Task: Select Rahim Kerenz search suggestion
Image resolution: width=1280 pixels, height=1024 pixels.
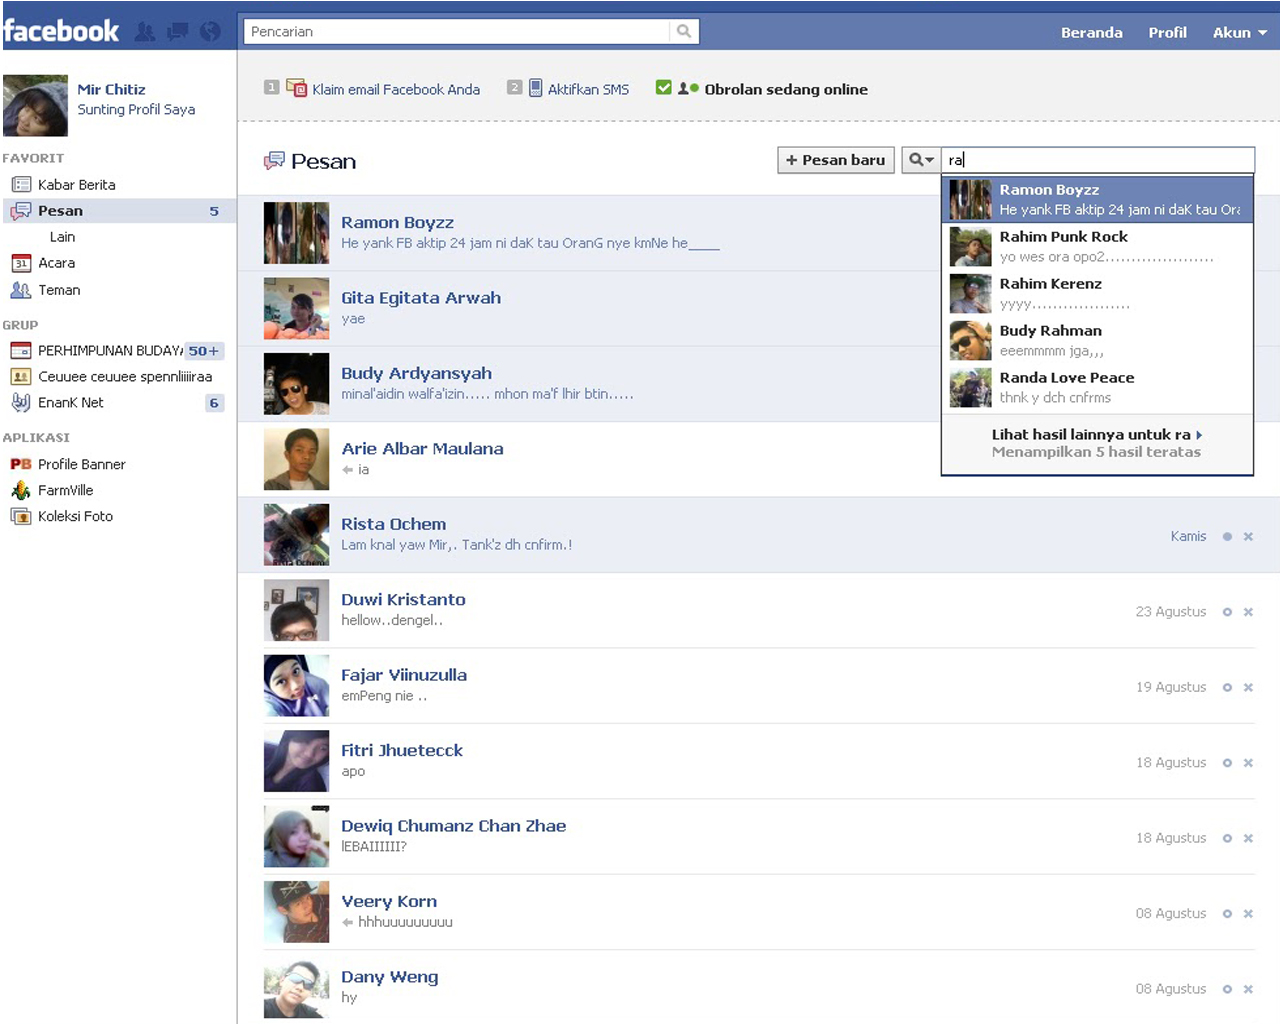Action: (x=1097, y=293)
